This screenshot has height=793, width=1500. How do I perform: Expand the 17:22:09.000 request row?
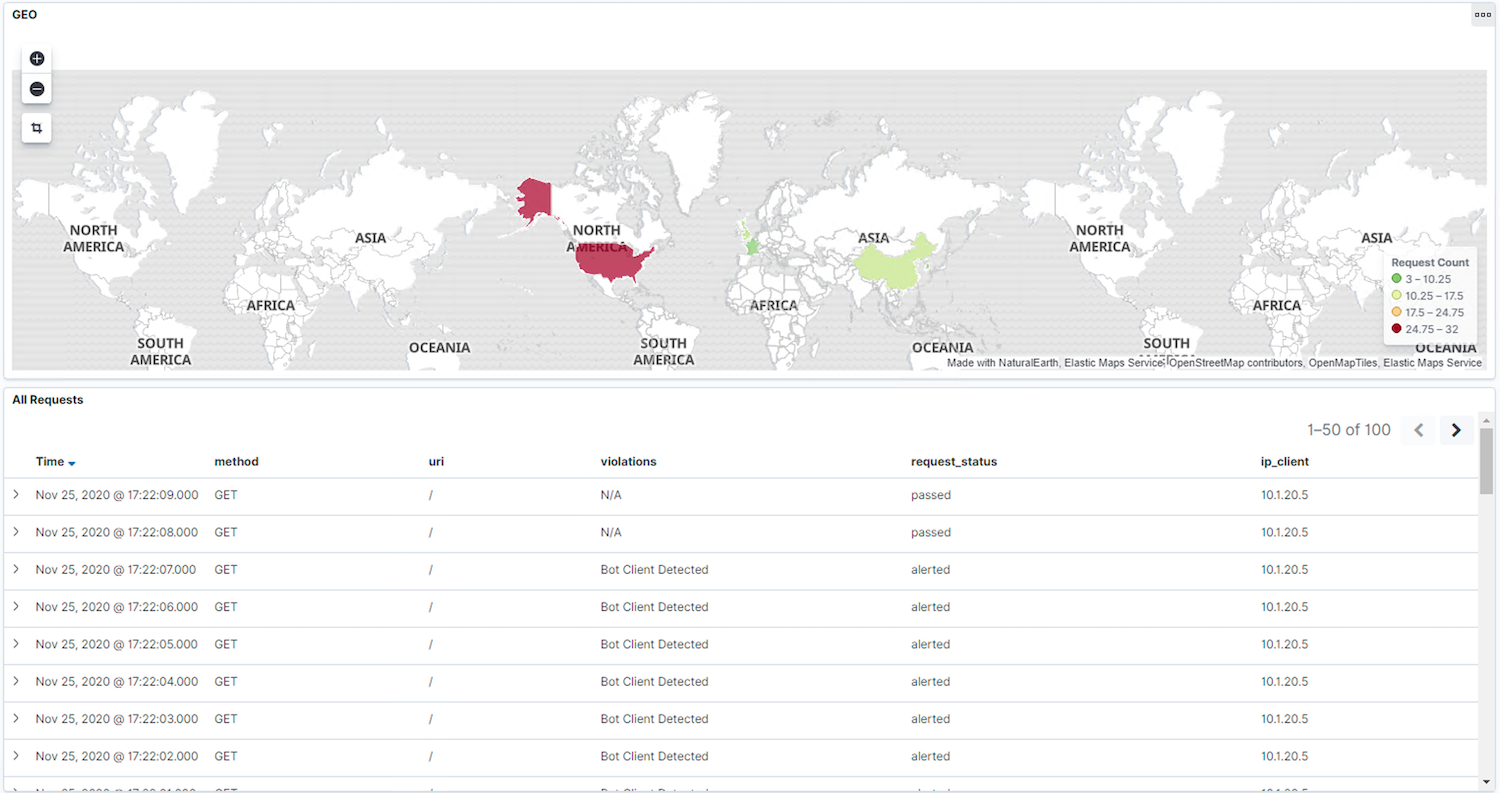(16, 494)
